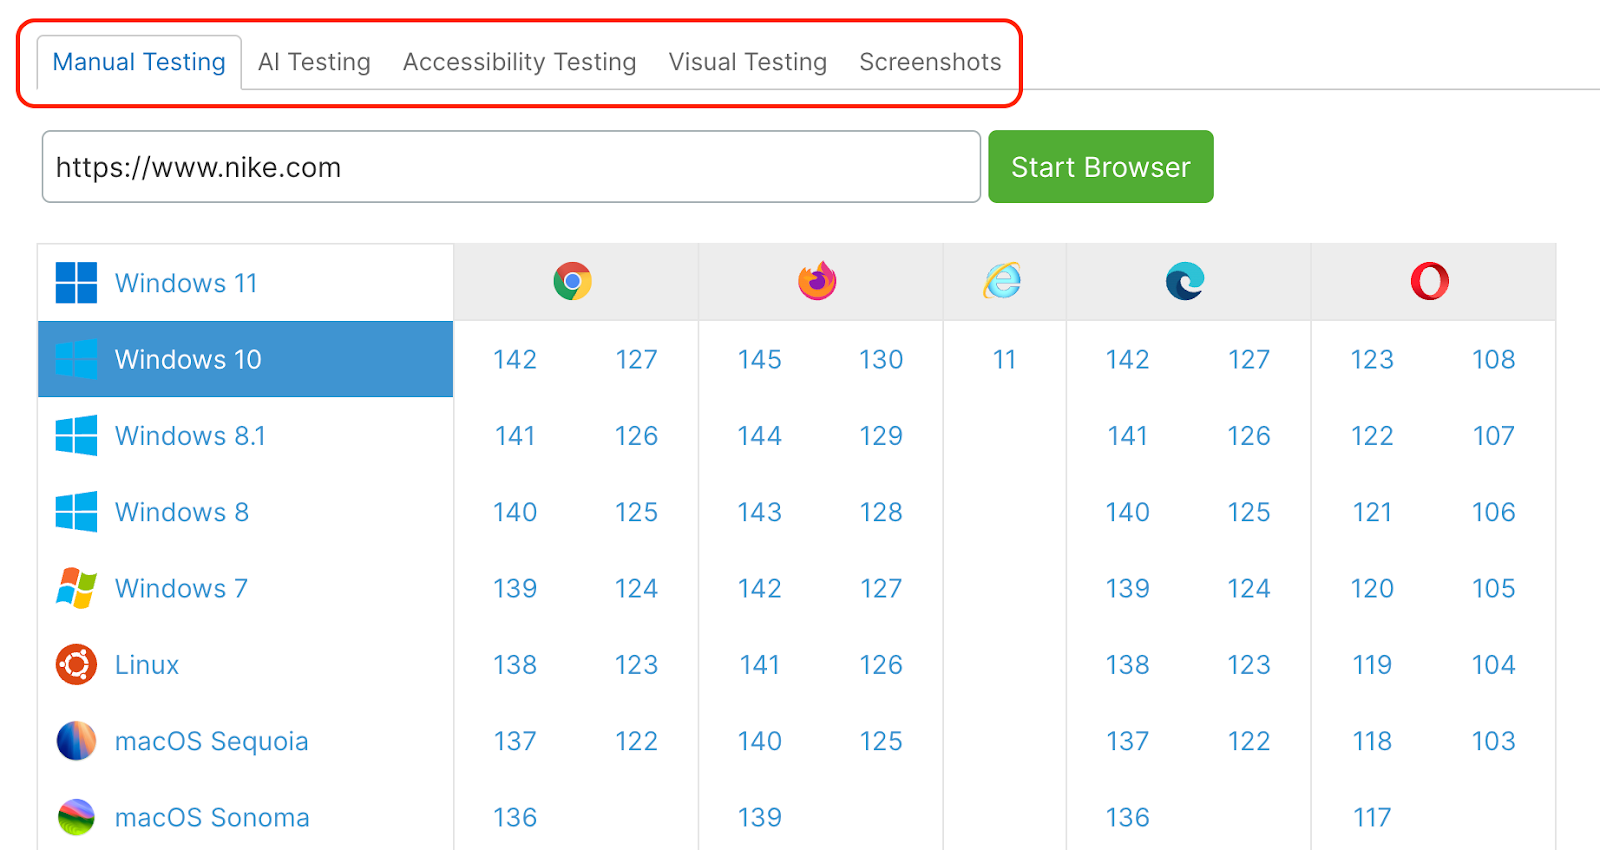Pick Internet Explorer version 11
1600x850 pixels.
[x=1004, y=359]
